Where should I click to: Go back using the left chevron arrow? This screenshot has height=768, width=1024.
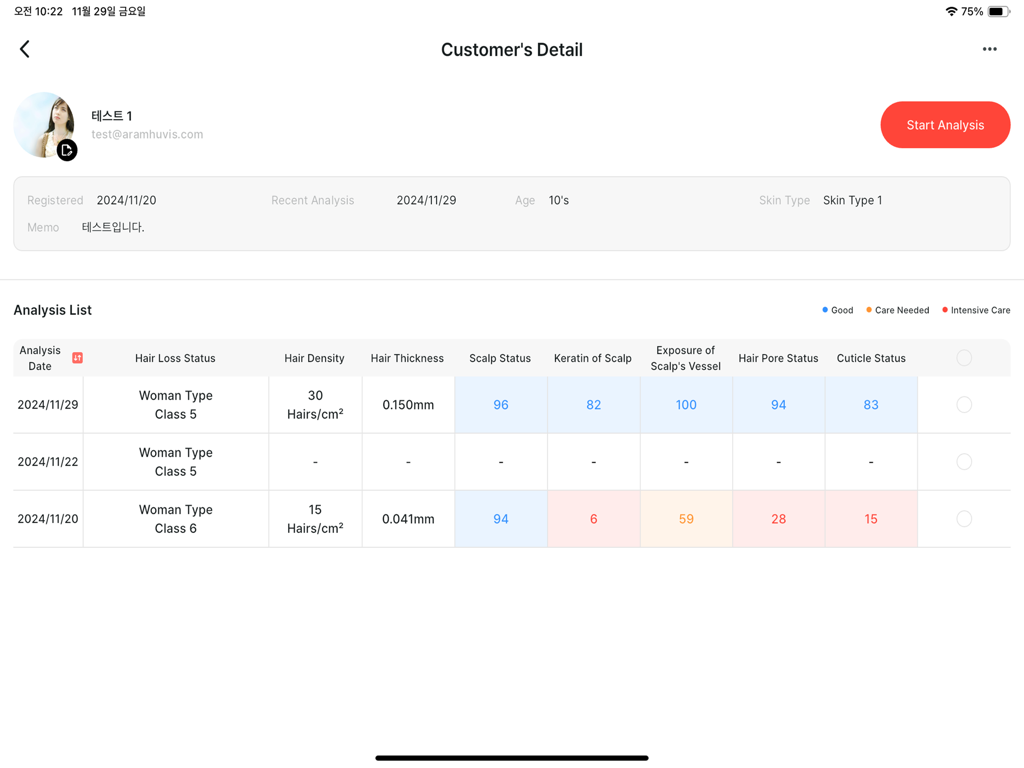point(25,49)
